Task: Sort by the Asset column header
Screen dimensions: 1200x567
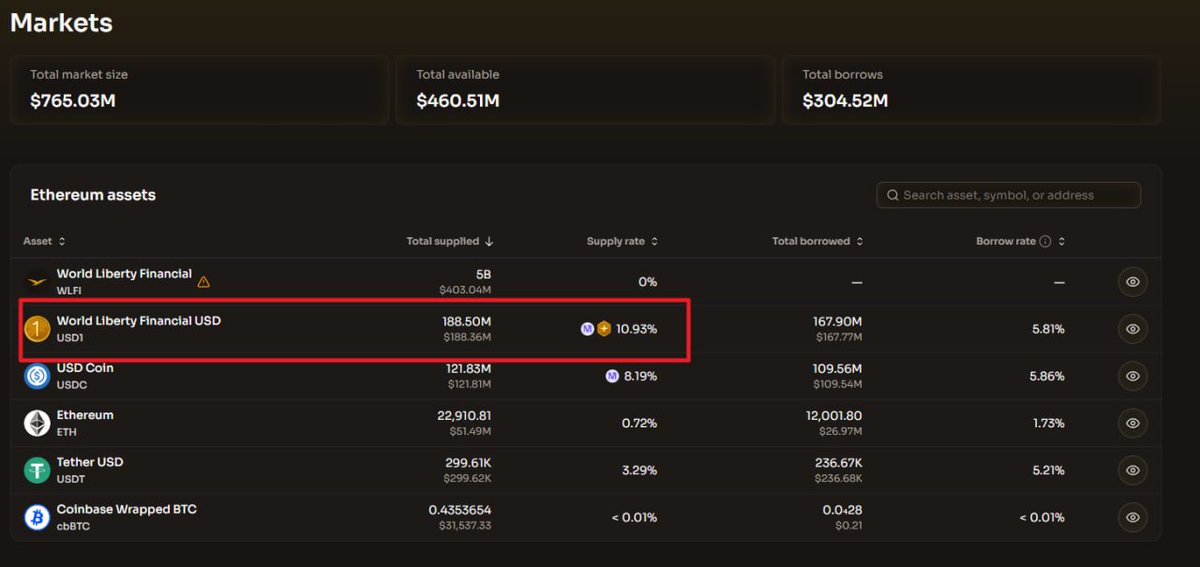Action: click(x=45, y=241)
